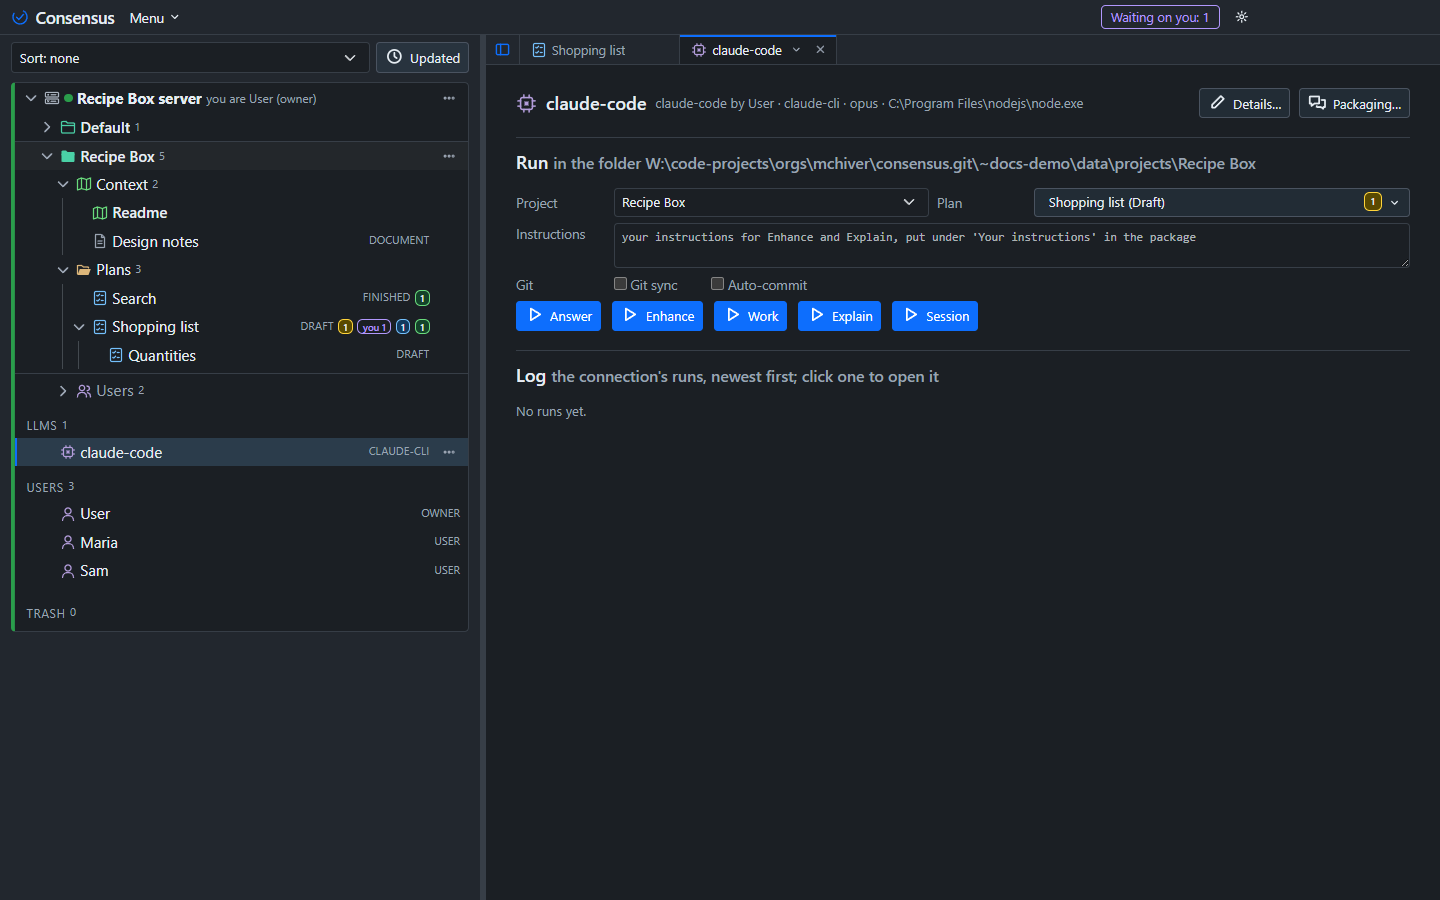Viewport: 1440px width, 900px height.
Task: Click the yellow 1 badge in Plan dropdown
Action: coord(1373,202)
